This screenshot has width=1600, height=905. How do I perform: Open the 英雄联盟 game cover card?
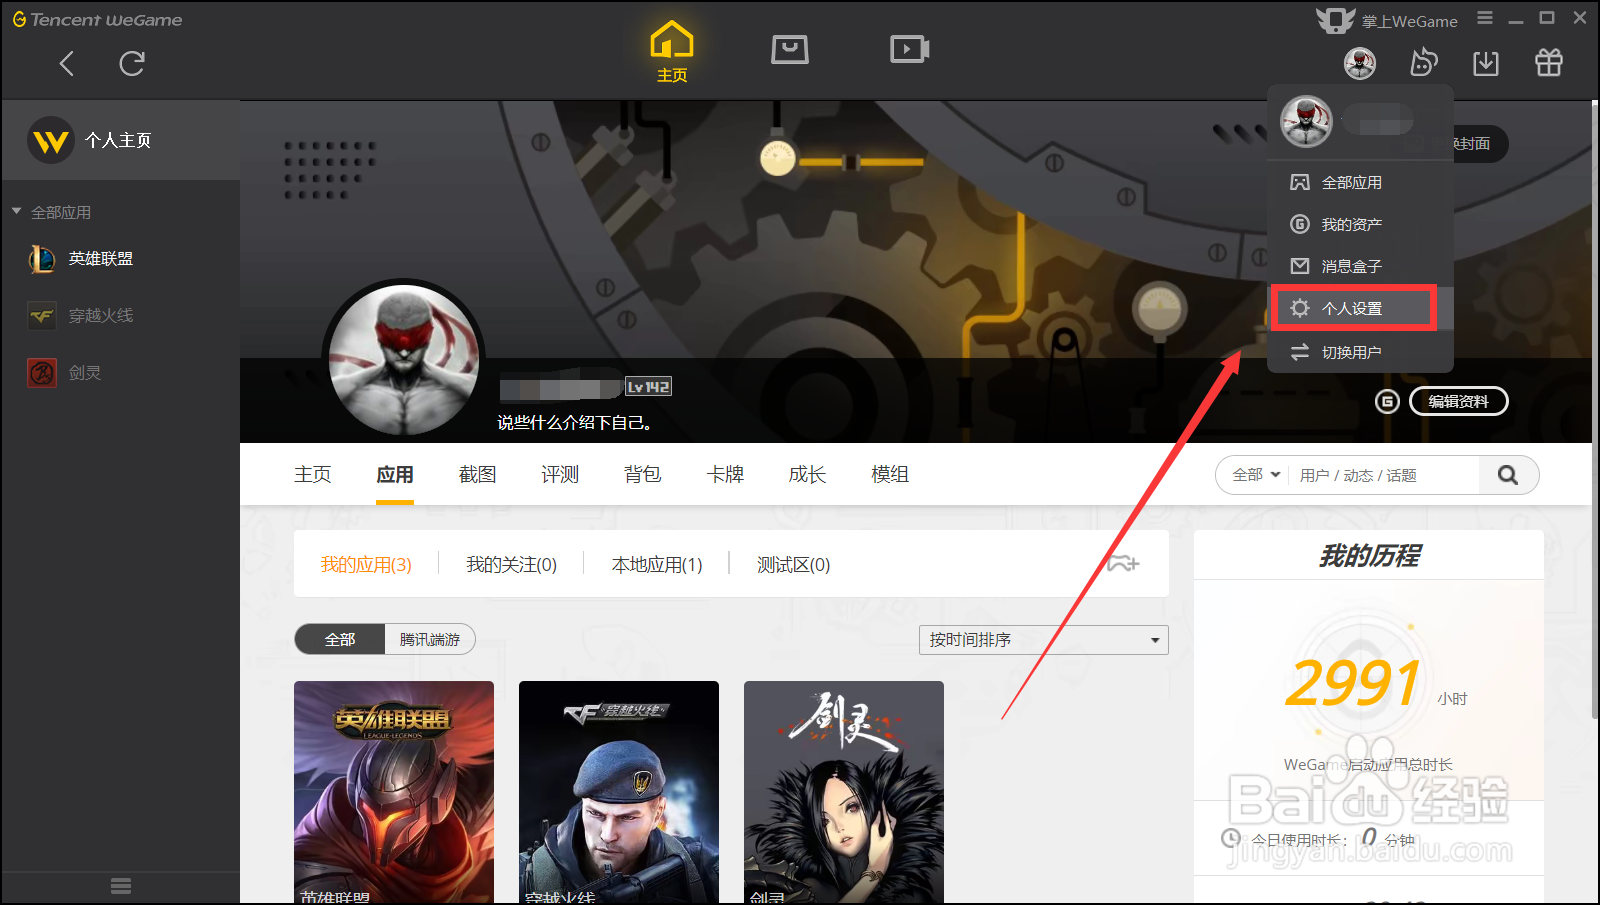pyautogui.click(x=394, y=792)
